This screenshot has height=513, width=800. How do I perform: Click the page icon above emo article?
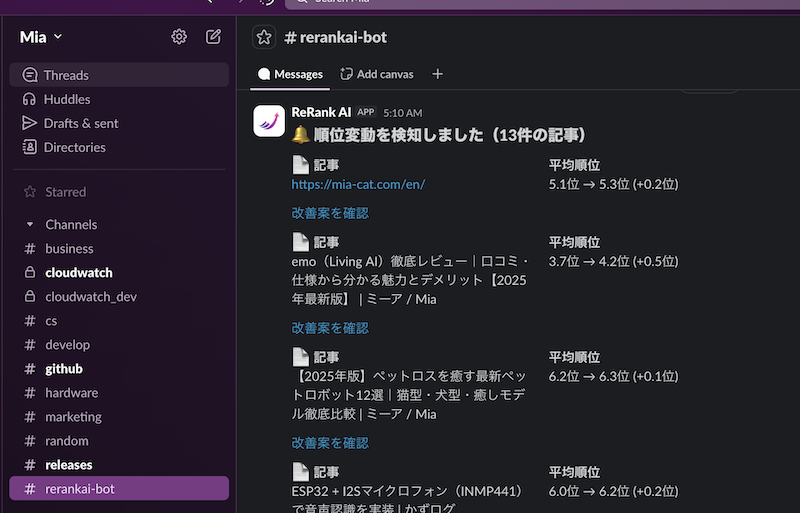301,242
